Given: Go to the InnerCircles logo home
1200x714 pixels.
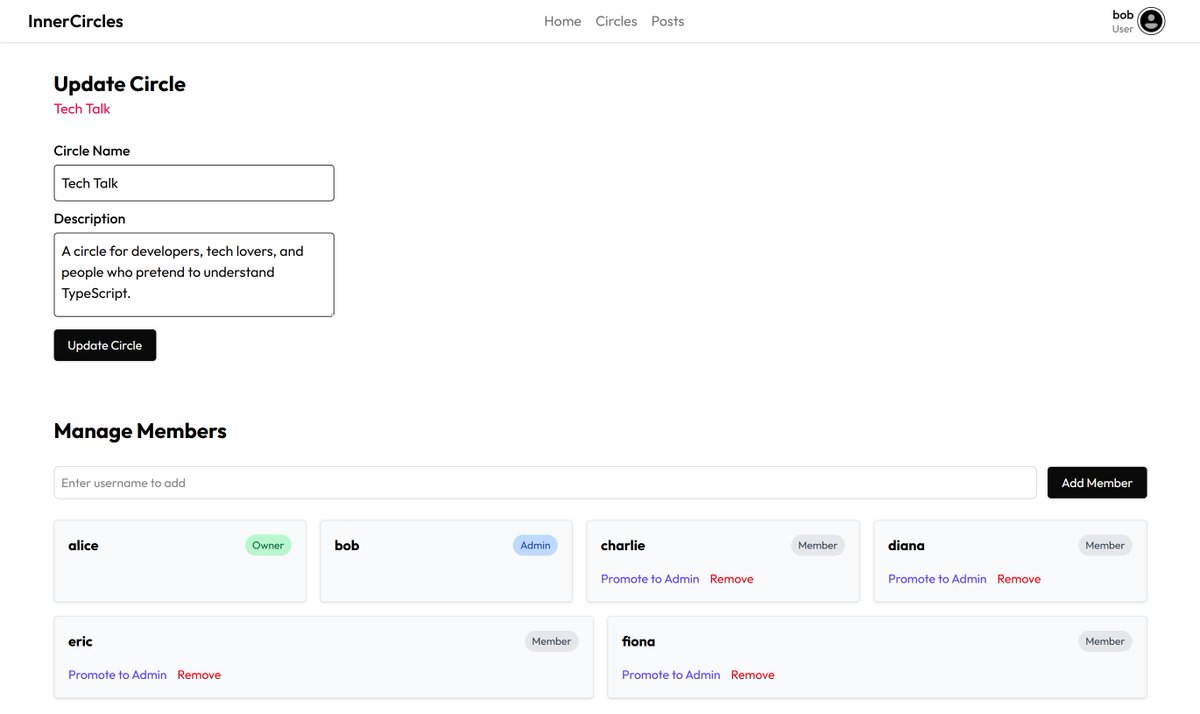Looking at the screenshot, I should coord(76,21).
